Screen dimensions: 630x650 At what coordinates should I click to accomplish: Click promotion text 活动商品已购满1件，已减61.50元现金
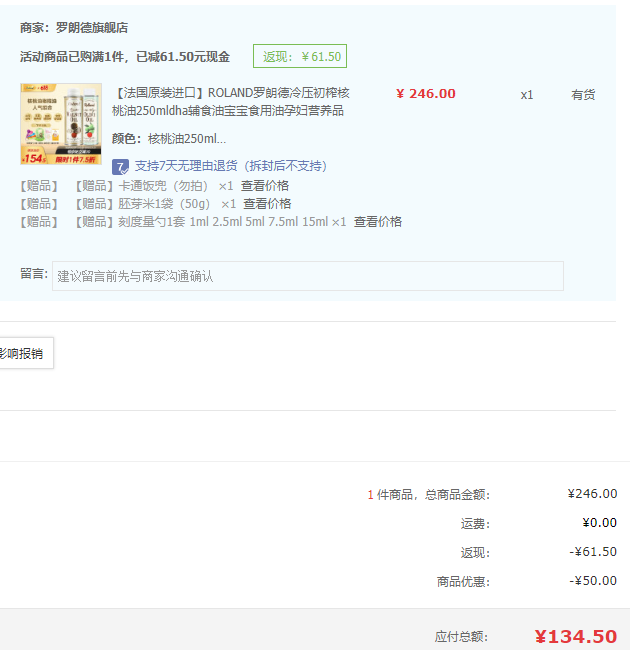pyautogui.click(x=125, y=56)
